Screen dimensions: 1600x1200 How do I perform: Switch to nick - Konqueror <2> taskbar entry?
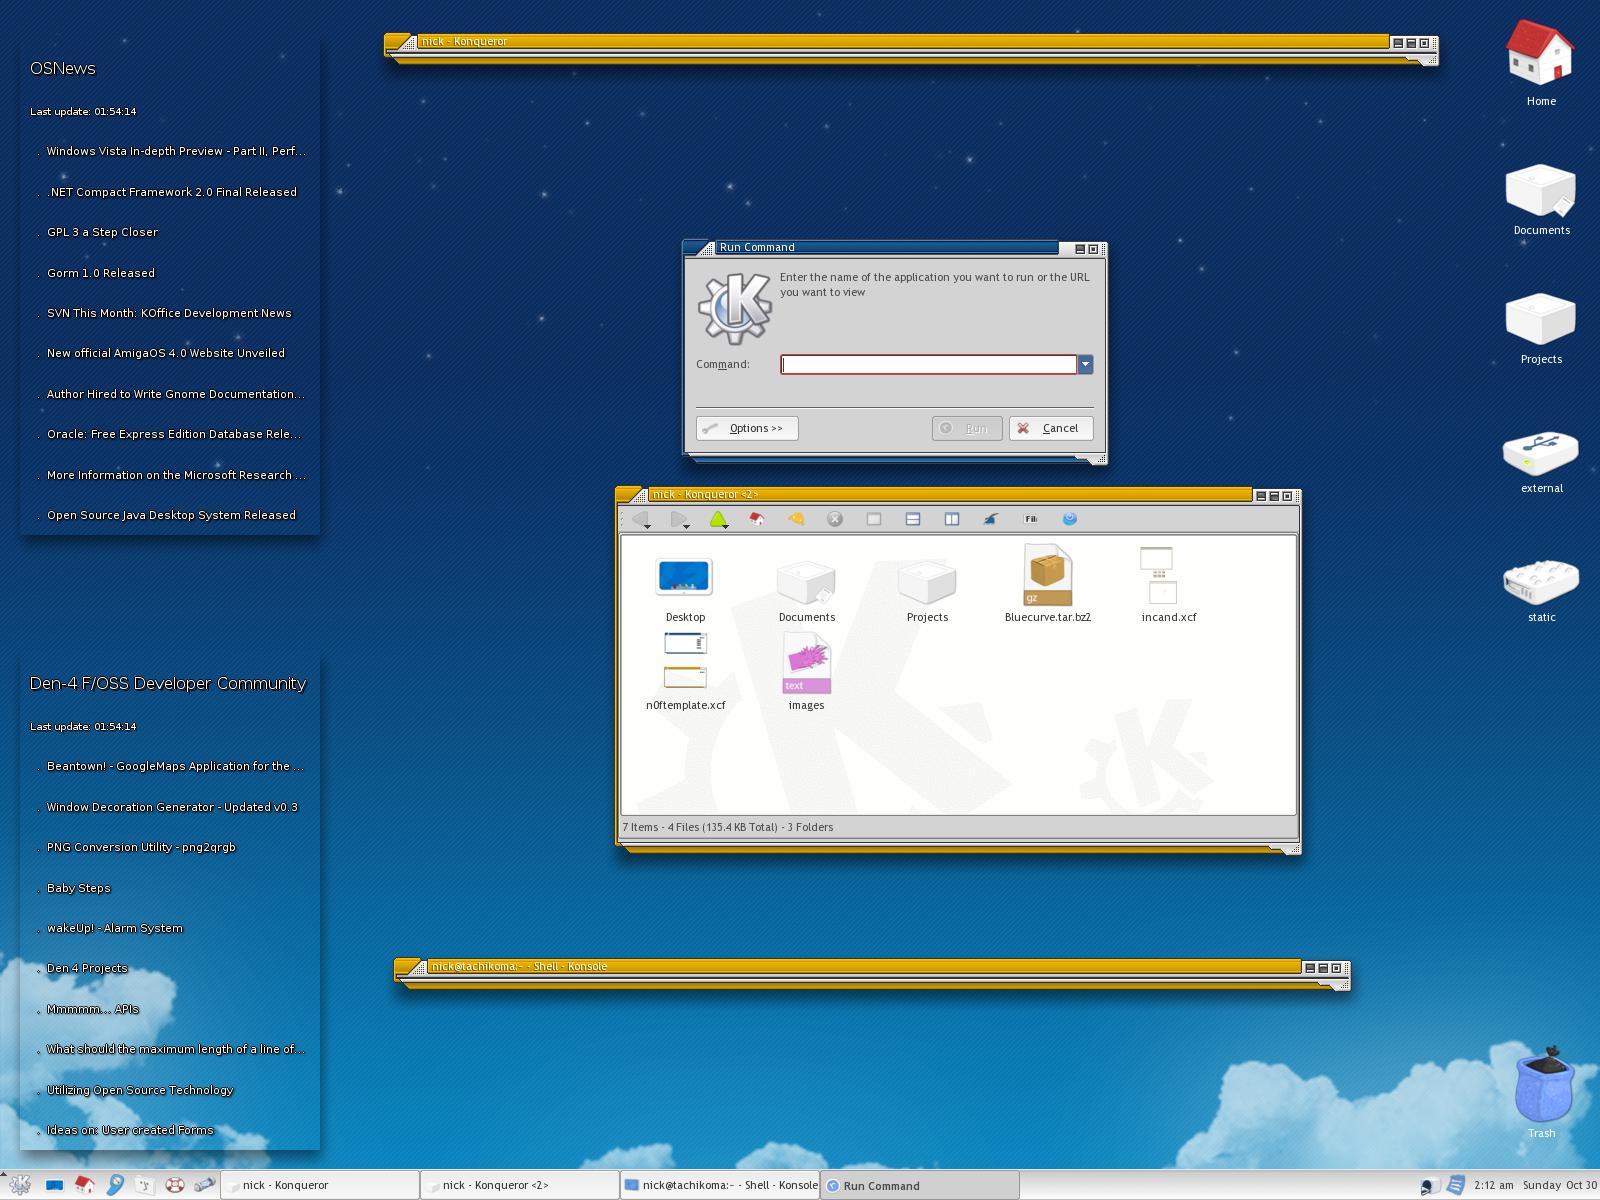point(520,1185)
